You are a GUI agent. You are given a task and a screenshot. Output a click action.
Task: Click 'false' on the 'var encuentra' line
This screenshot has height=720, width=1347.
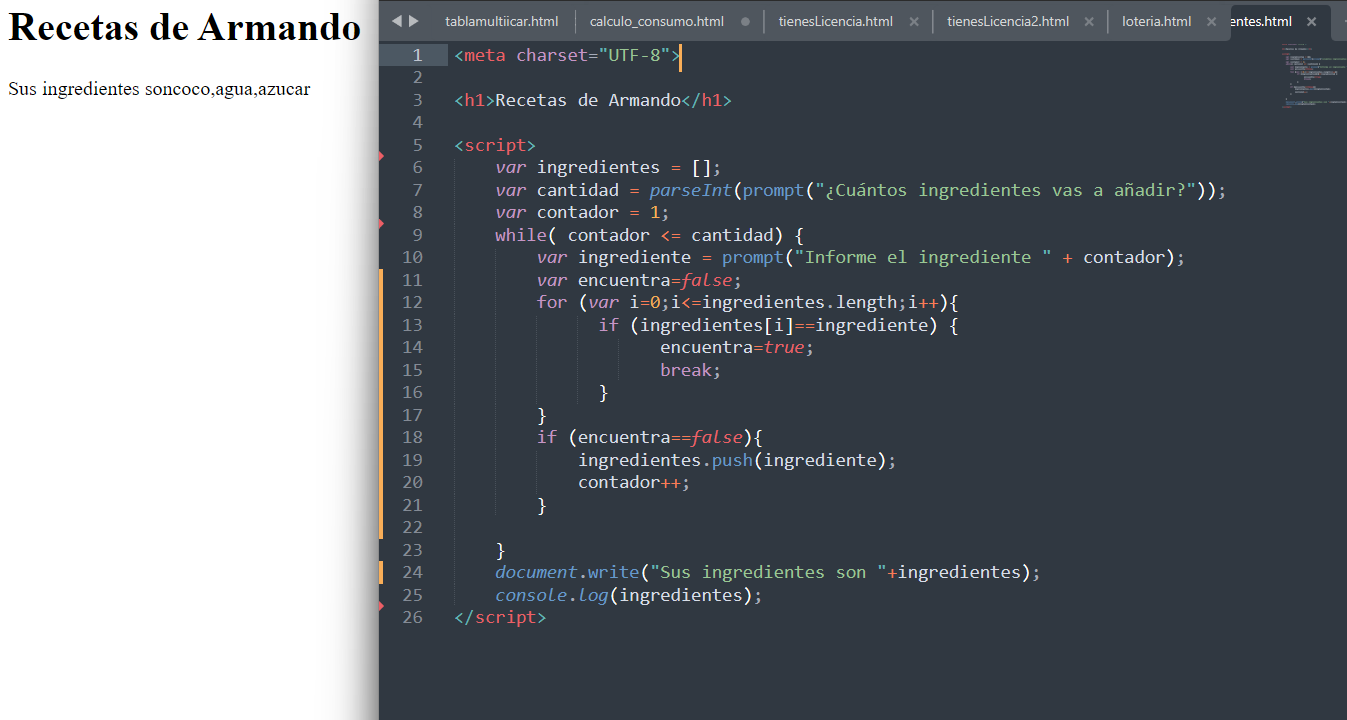coord(707,280)
